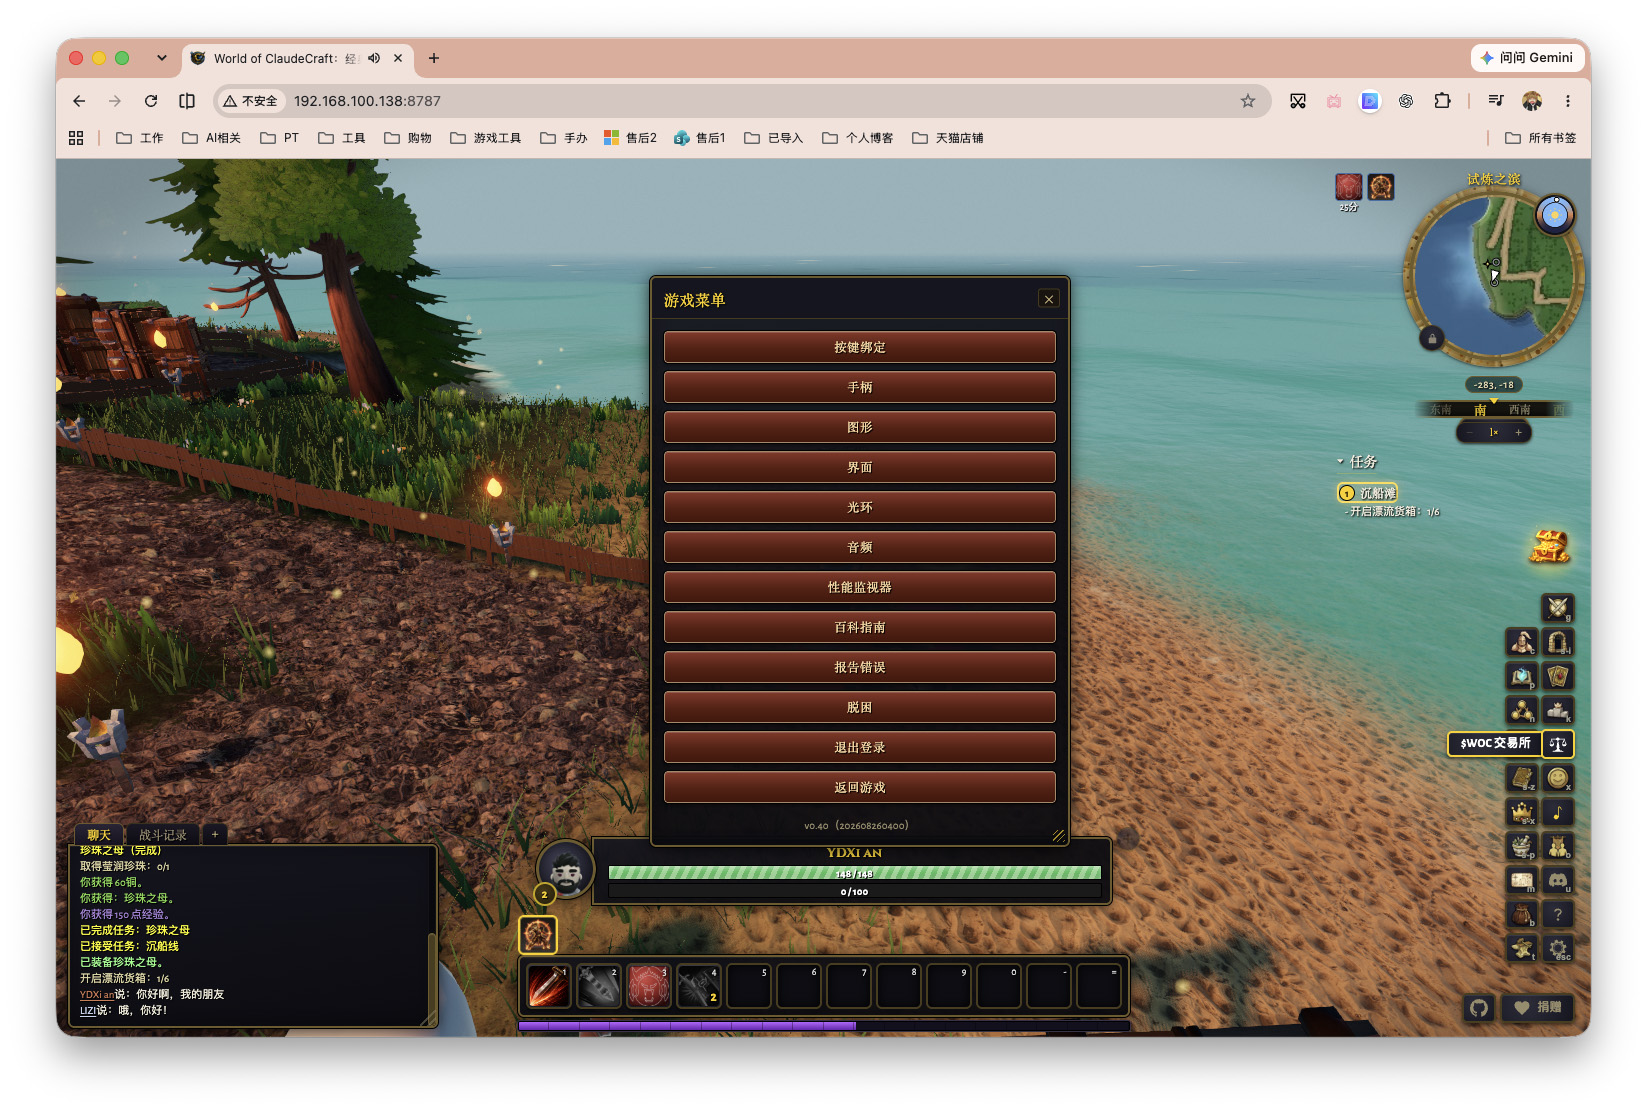Click the 退出登录 logout button
The width and height of the screenshot is (1647, 1111).
(860, 747)
